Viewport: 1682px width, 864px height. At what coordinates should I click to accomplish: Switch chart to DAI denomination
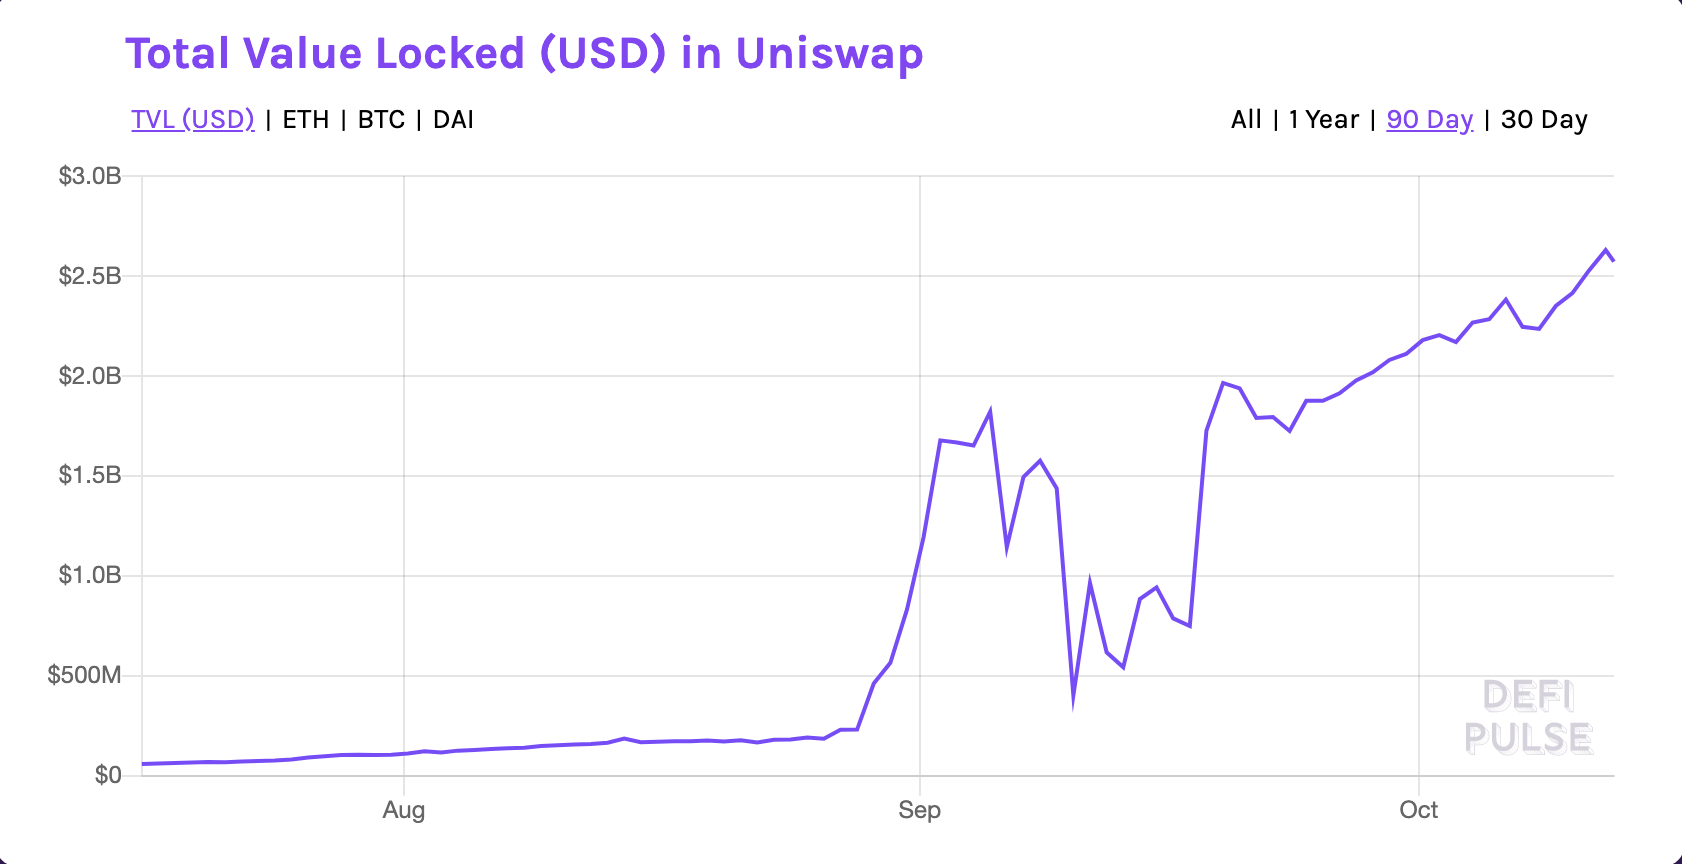[453, 120]
